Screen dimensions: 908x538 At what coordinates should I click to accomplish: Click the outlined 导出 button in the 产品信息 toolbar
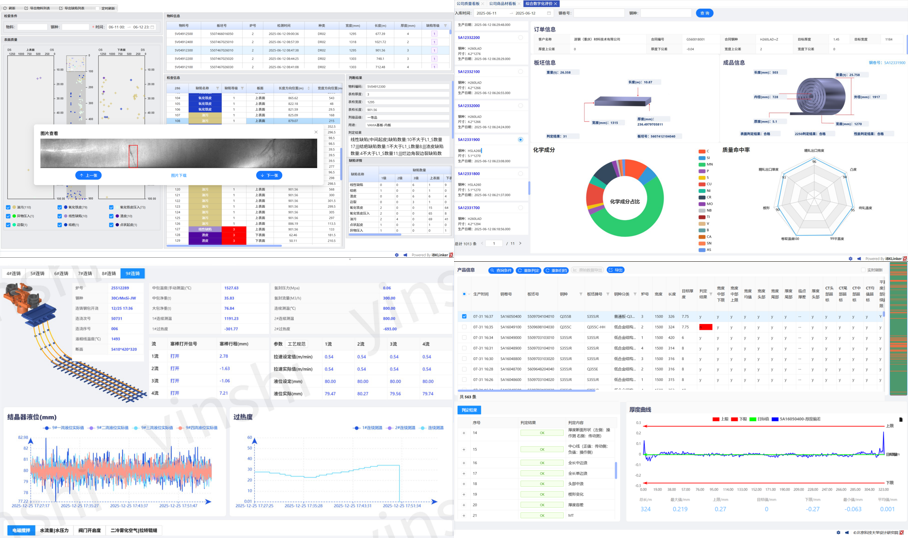[x=616, y=270]
